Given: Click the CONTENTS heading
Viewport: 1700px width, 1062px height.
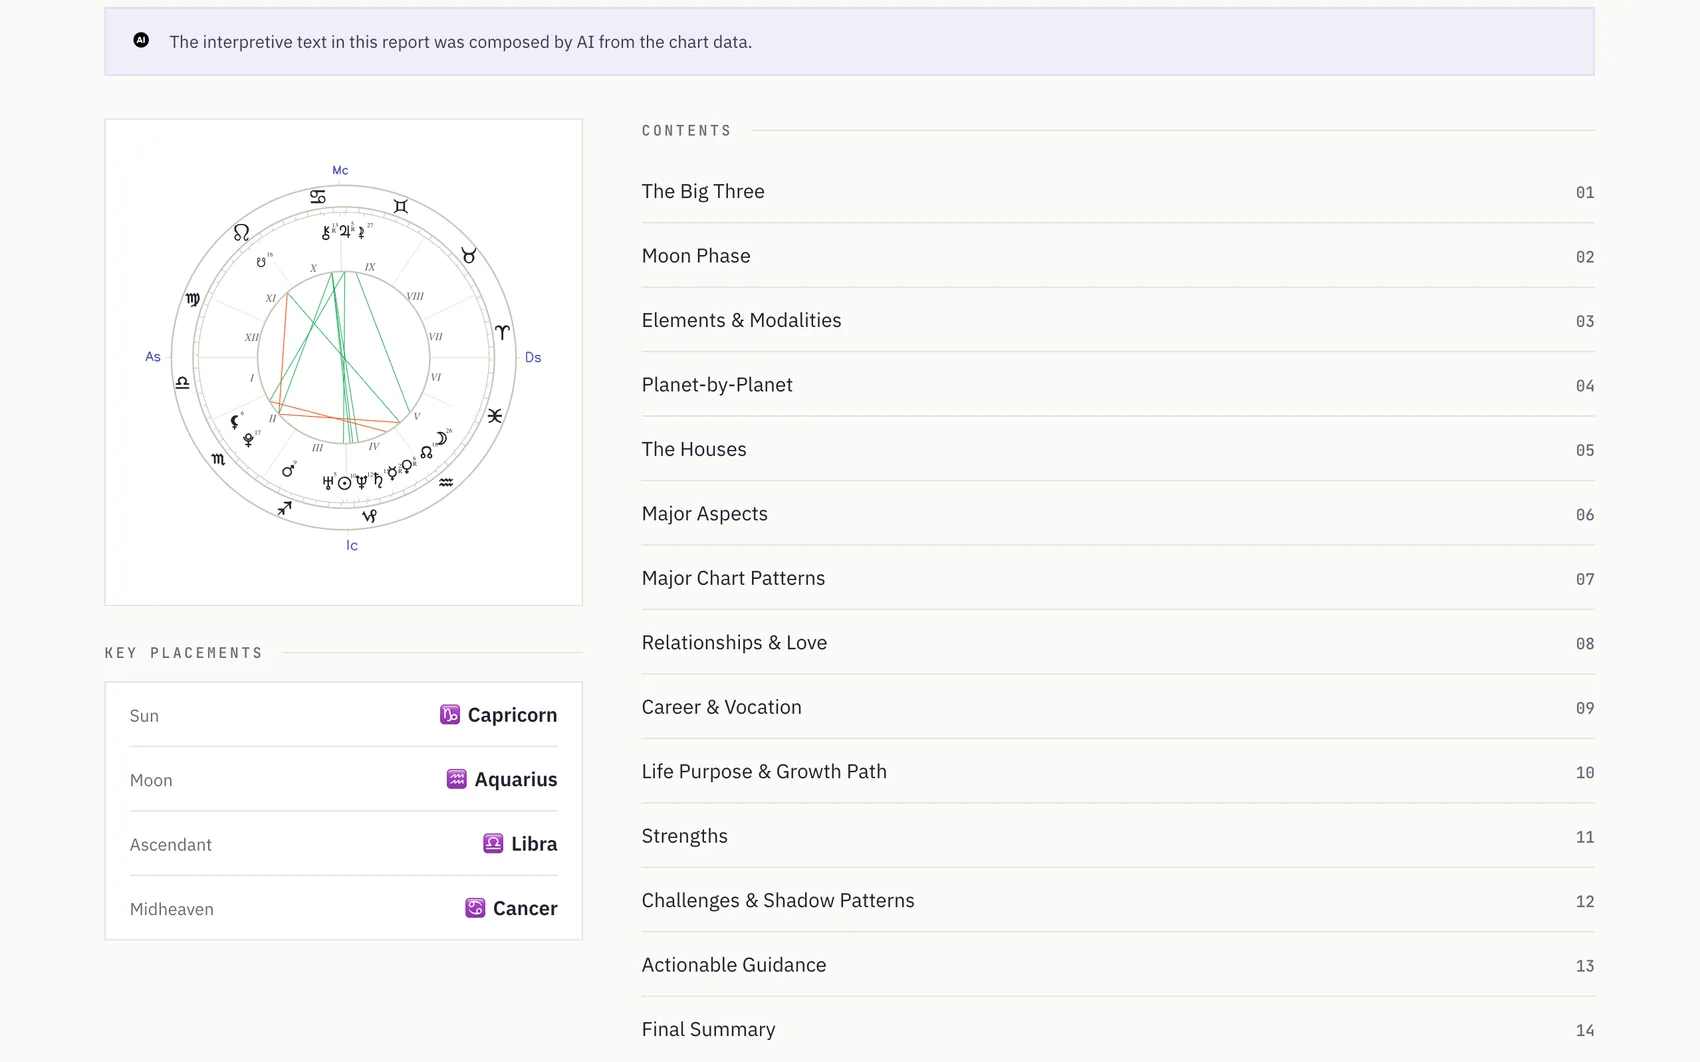Looking at the screenshot, I should pos(687,131).
